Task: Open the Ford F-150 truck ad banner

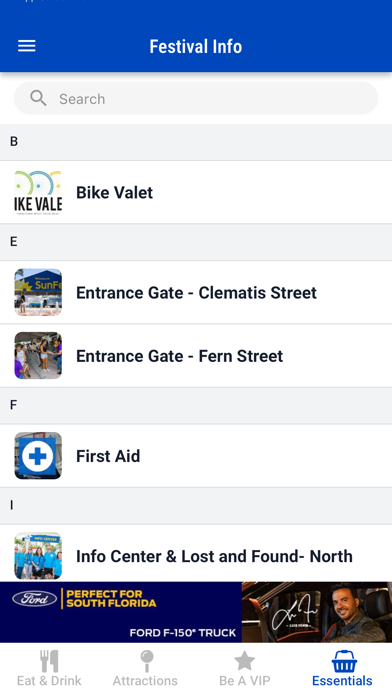Action: (196, 612)
